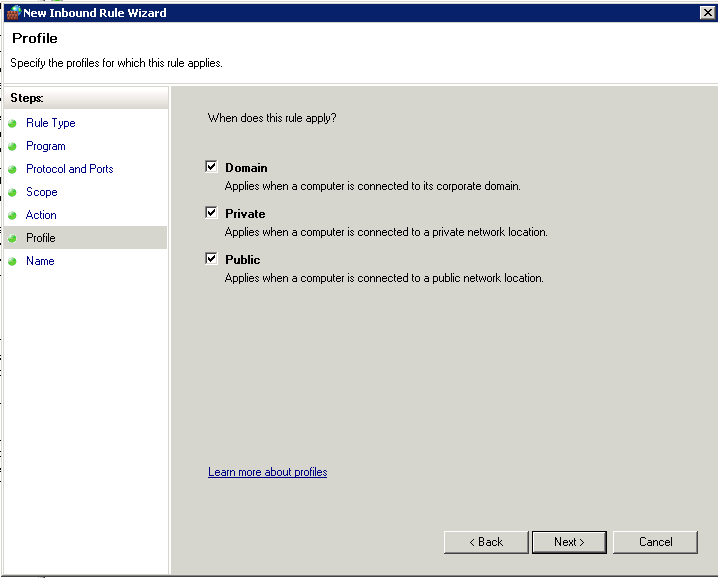Screen dimensions: 718x578
Task: Click the public network location description
Action: [384, 278]
